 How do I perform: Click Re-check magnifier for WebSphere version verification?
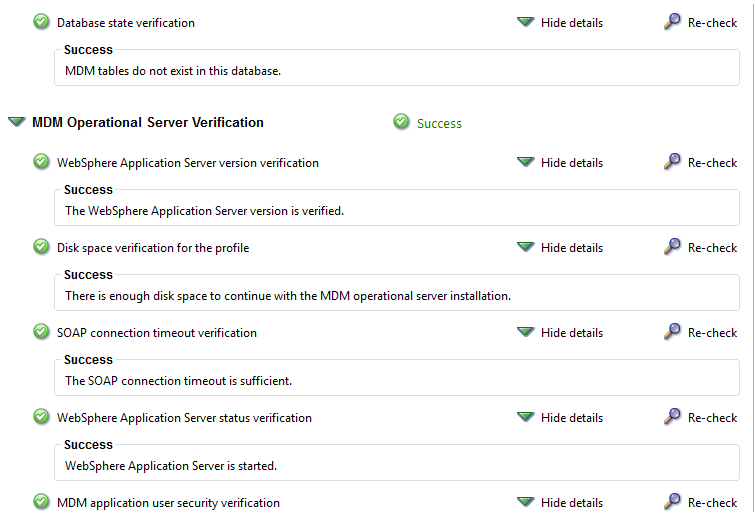(x=672, y=161)
